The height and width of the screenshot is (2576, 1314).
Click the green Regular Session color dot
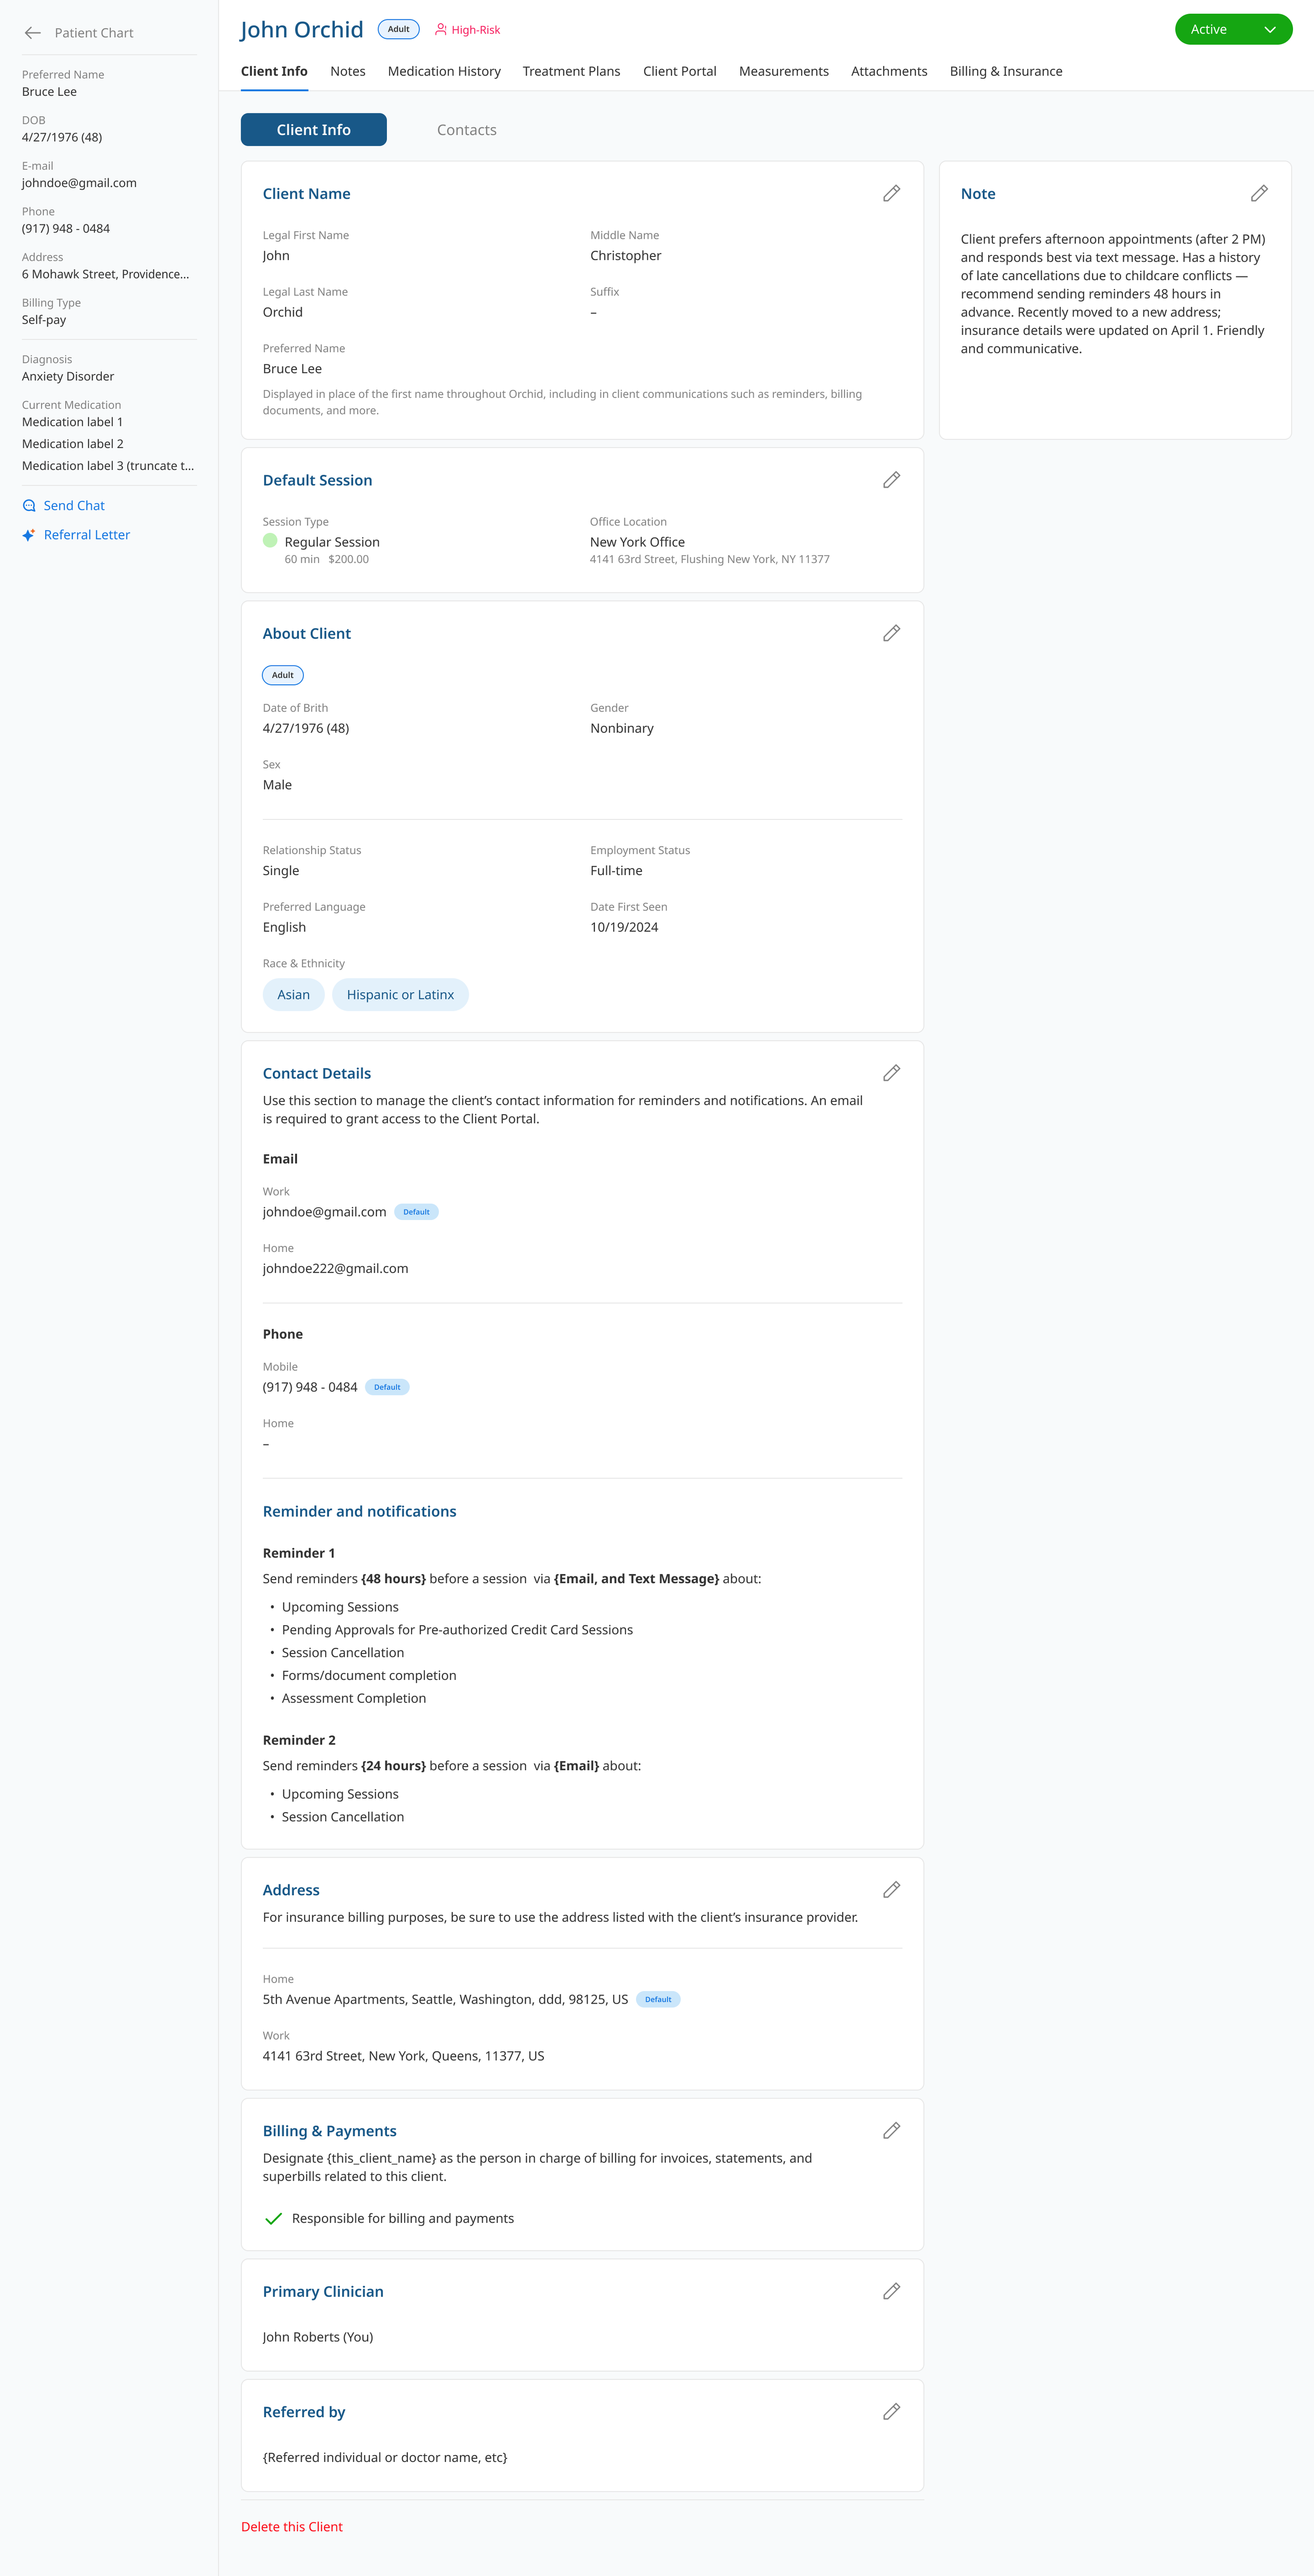click(x=270, y=540)
